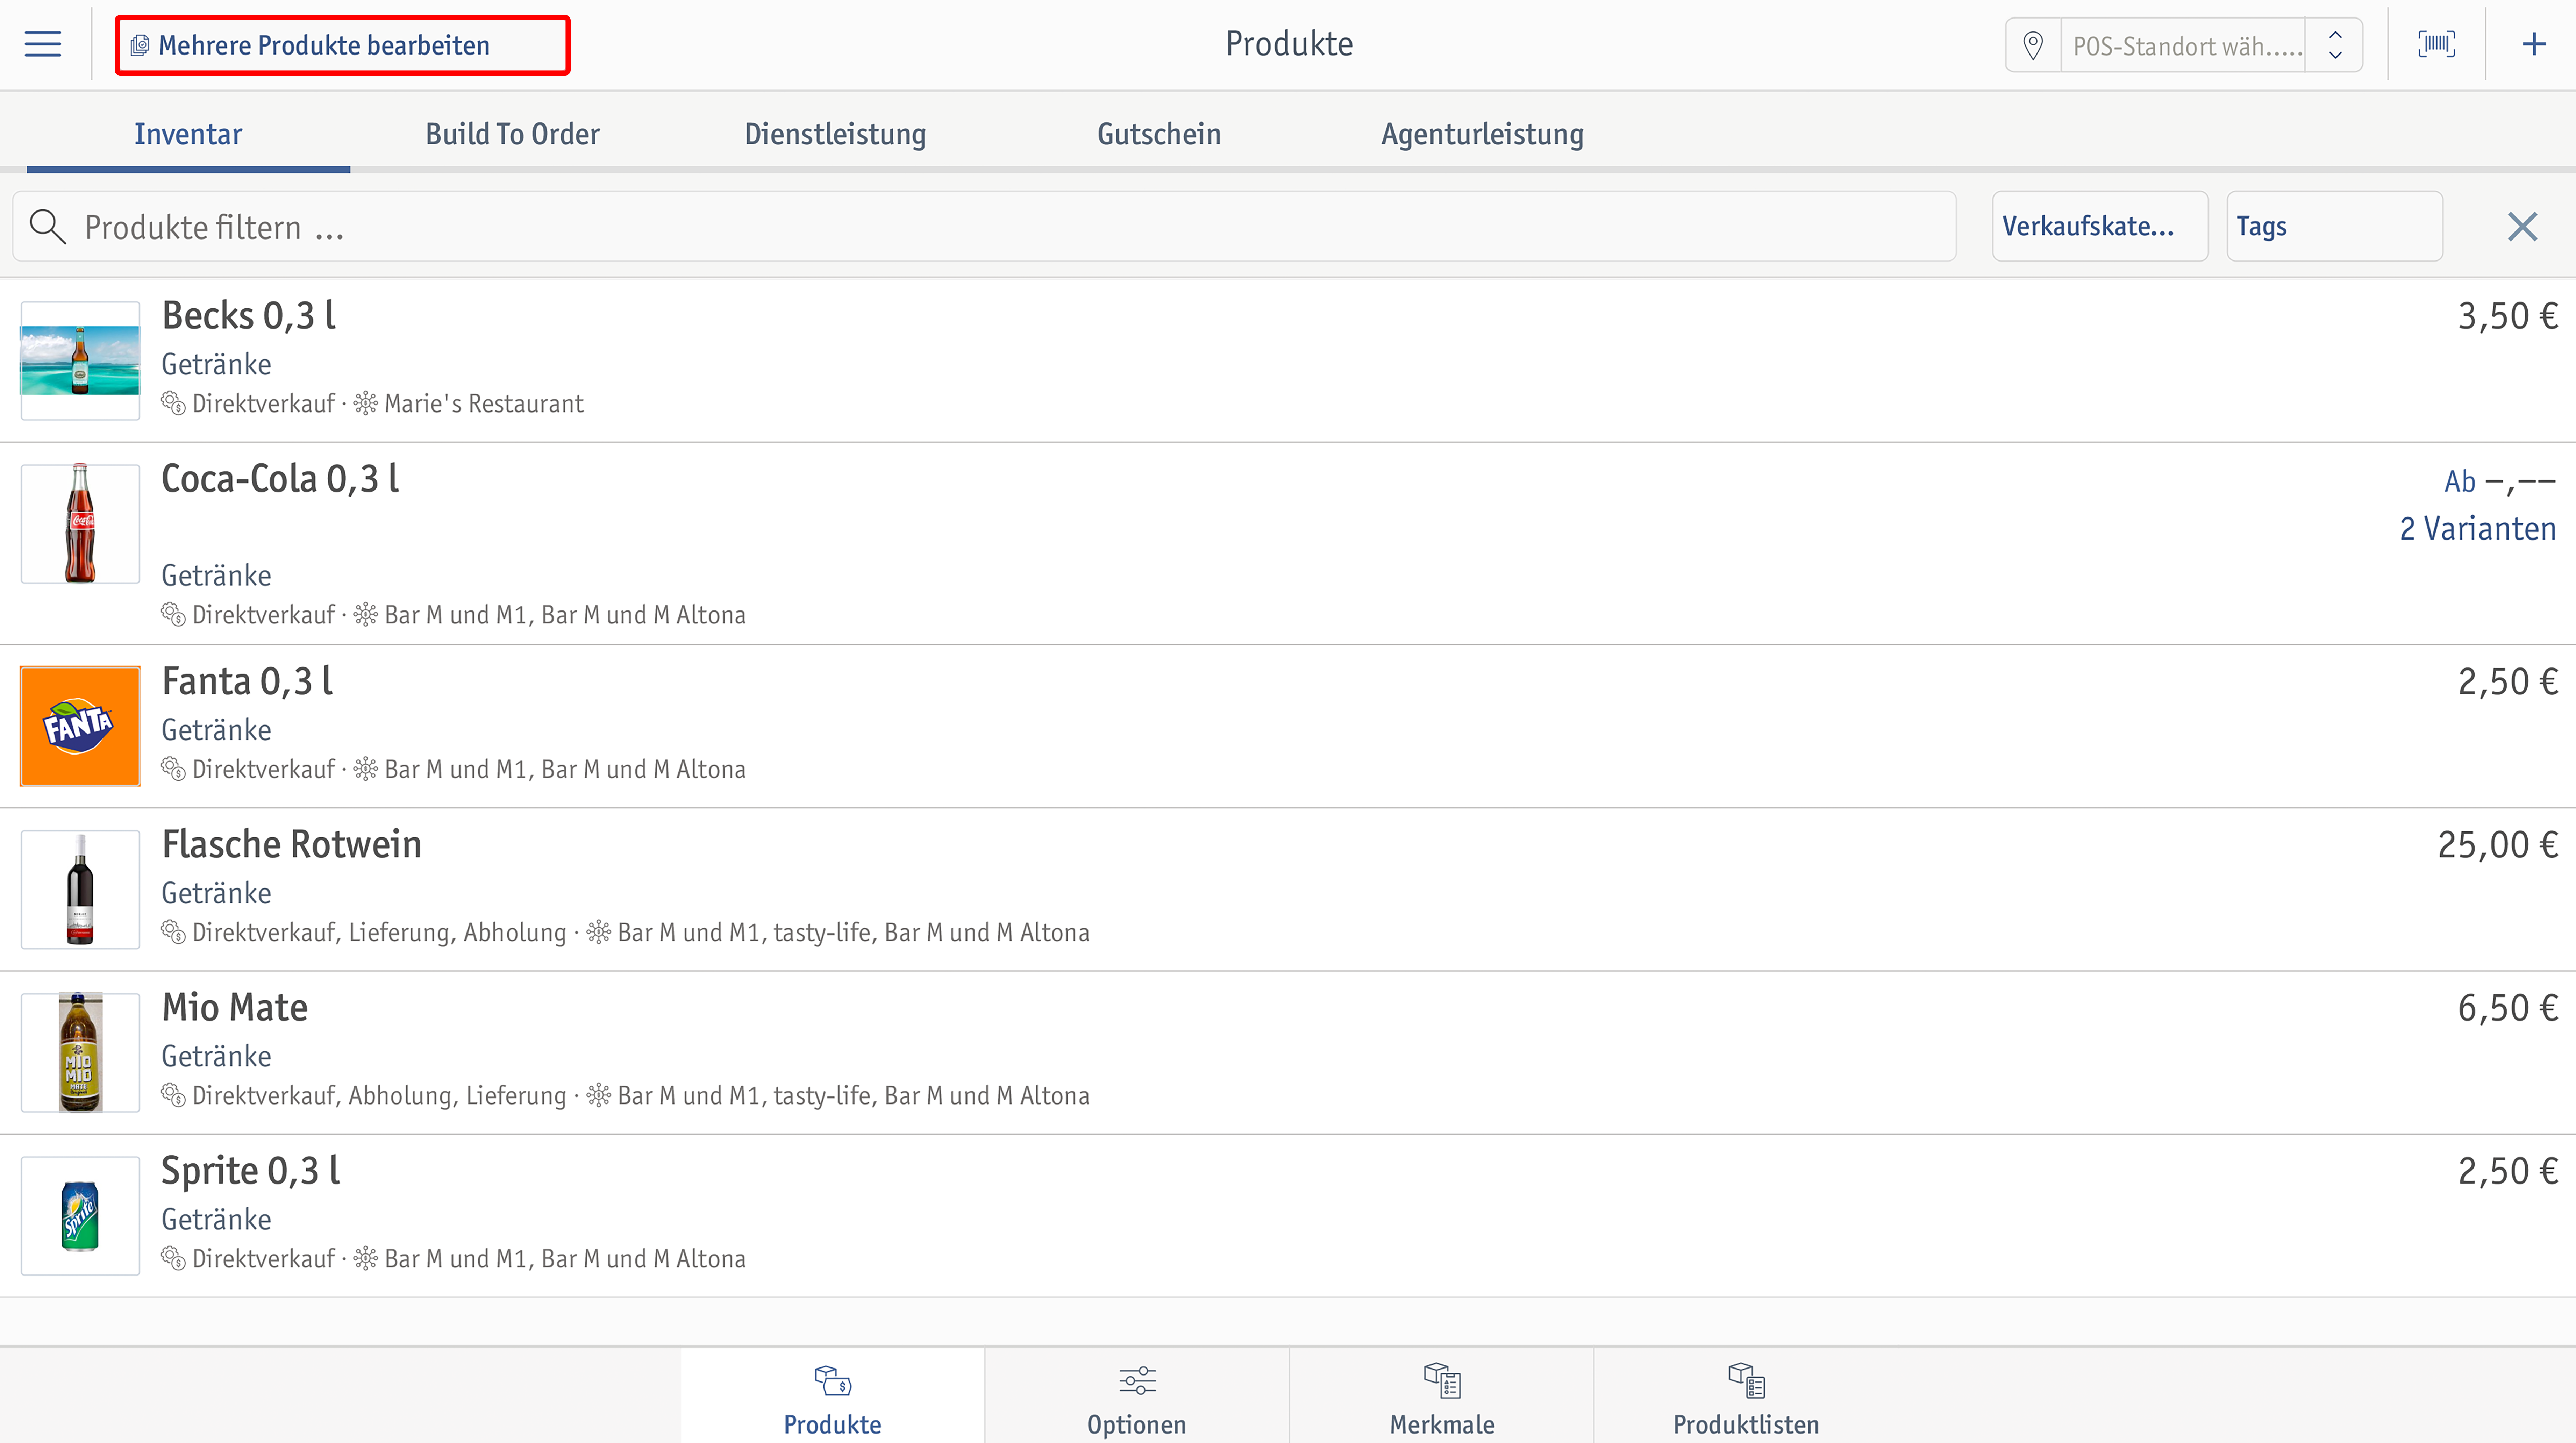The height and width of the screenshot is (1443, 2576).
Task: Click Mehrere Produkte bearbeiten button
Action: click(342, 45)
